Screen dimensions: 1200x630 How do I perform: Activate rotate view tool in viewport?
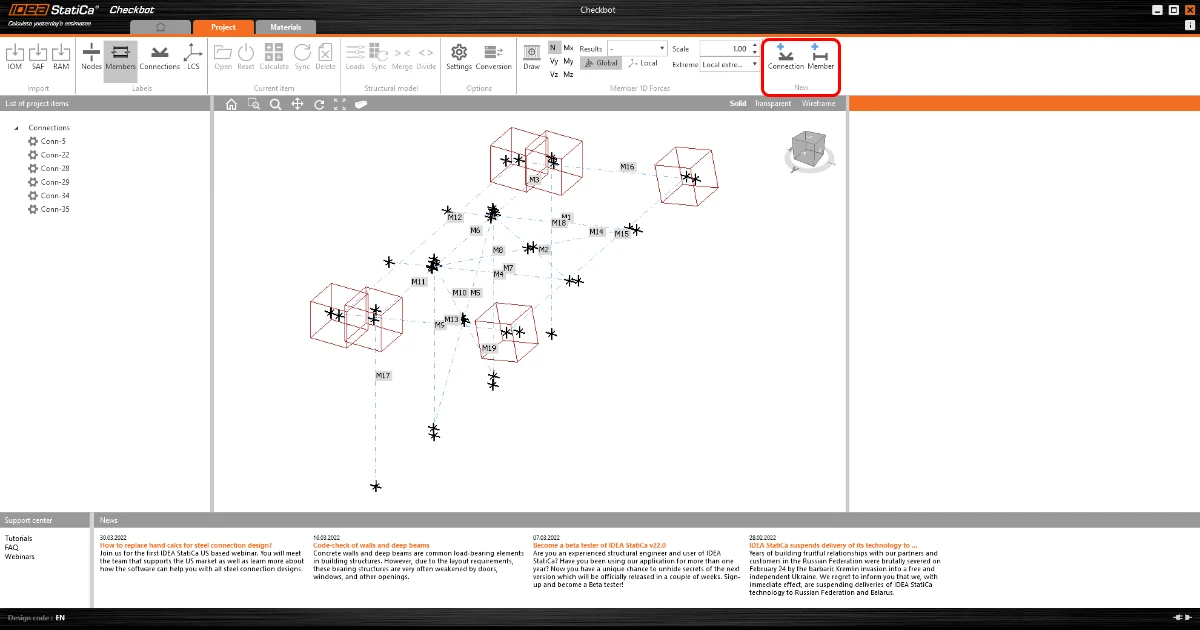(319, 103)
